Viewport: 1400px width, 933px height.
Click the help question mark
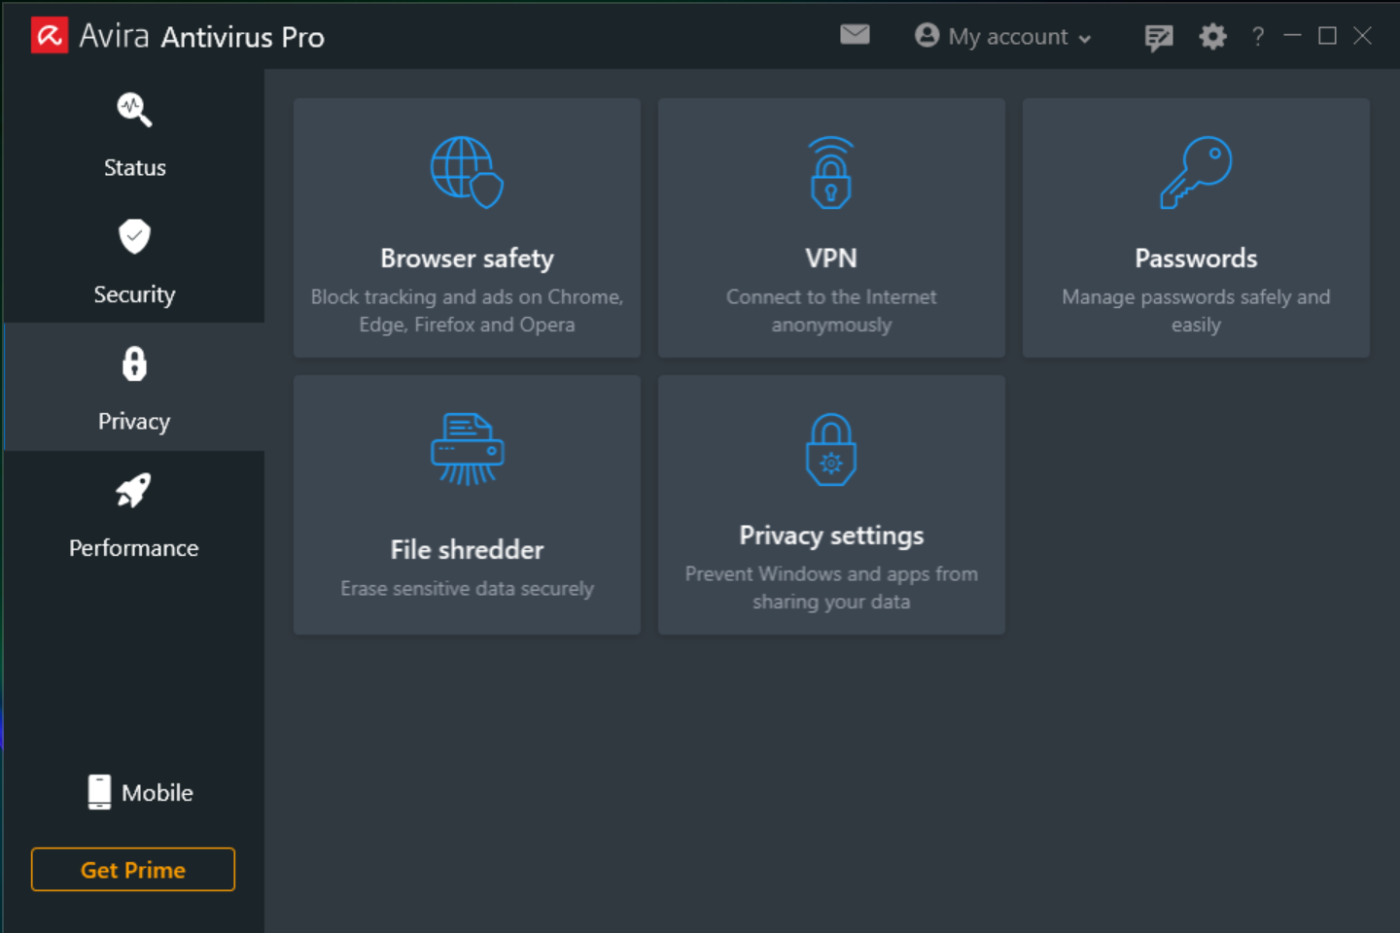(x=1257, y=36)
